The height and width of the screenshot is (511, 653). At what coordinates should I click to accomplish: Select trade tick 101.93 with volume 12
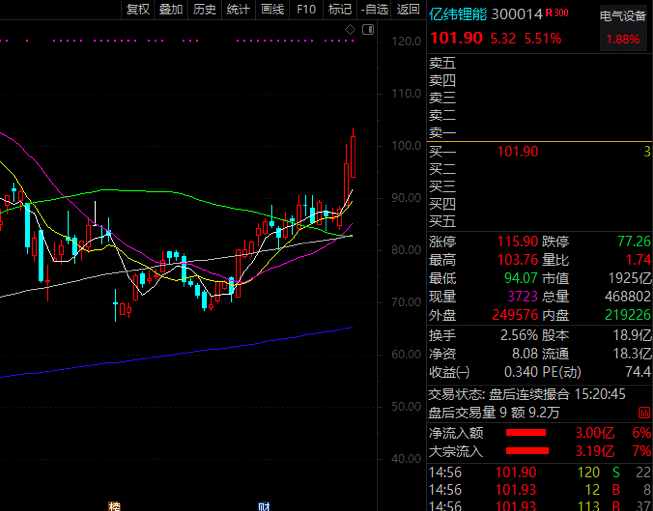pos(540,490)
